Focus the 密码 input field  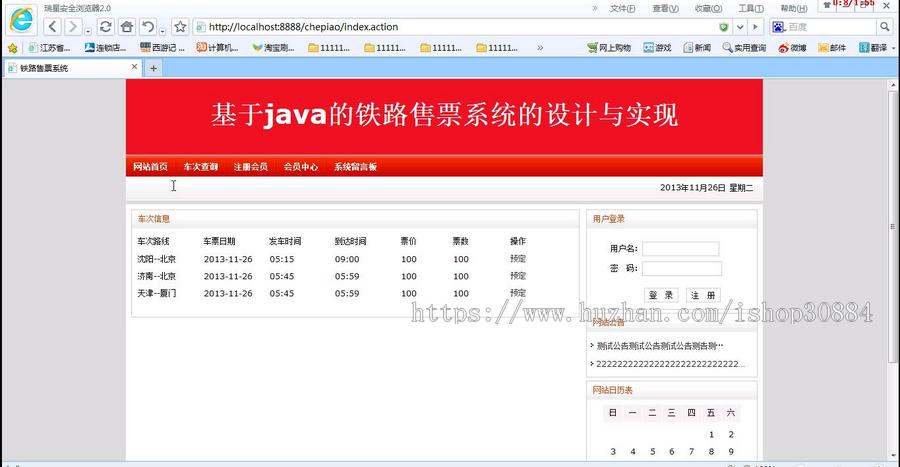pyautogui.click(x=682, y=268)
